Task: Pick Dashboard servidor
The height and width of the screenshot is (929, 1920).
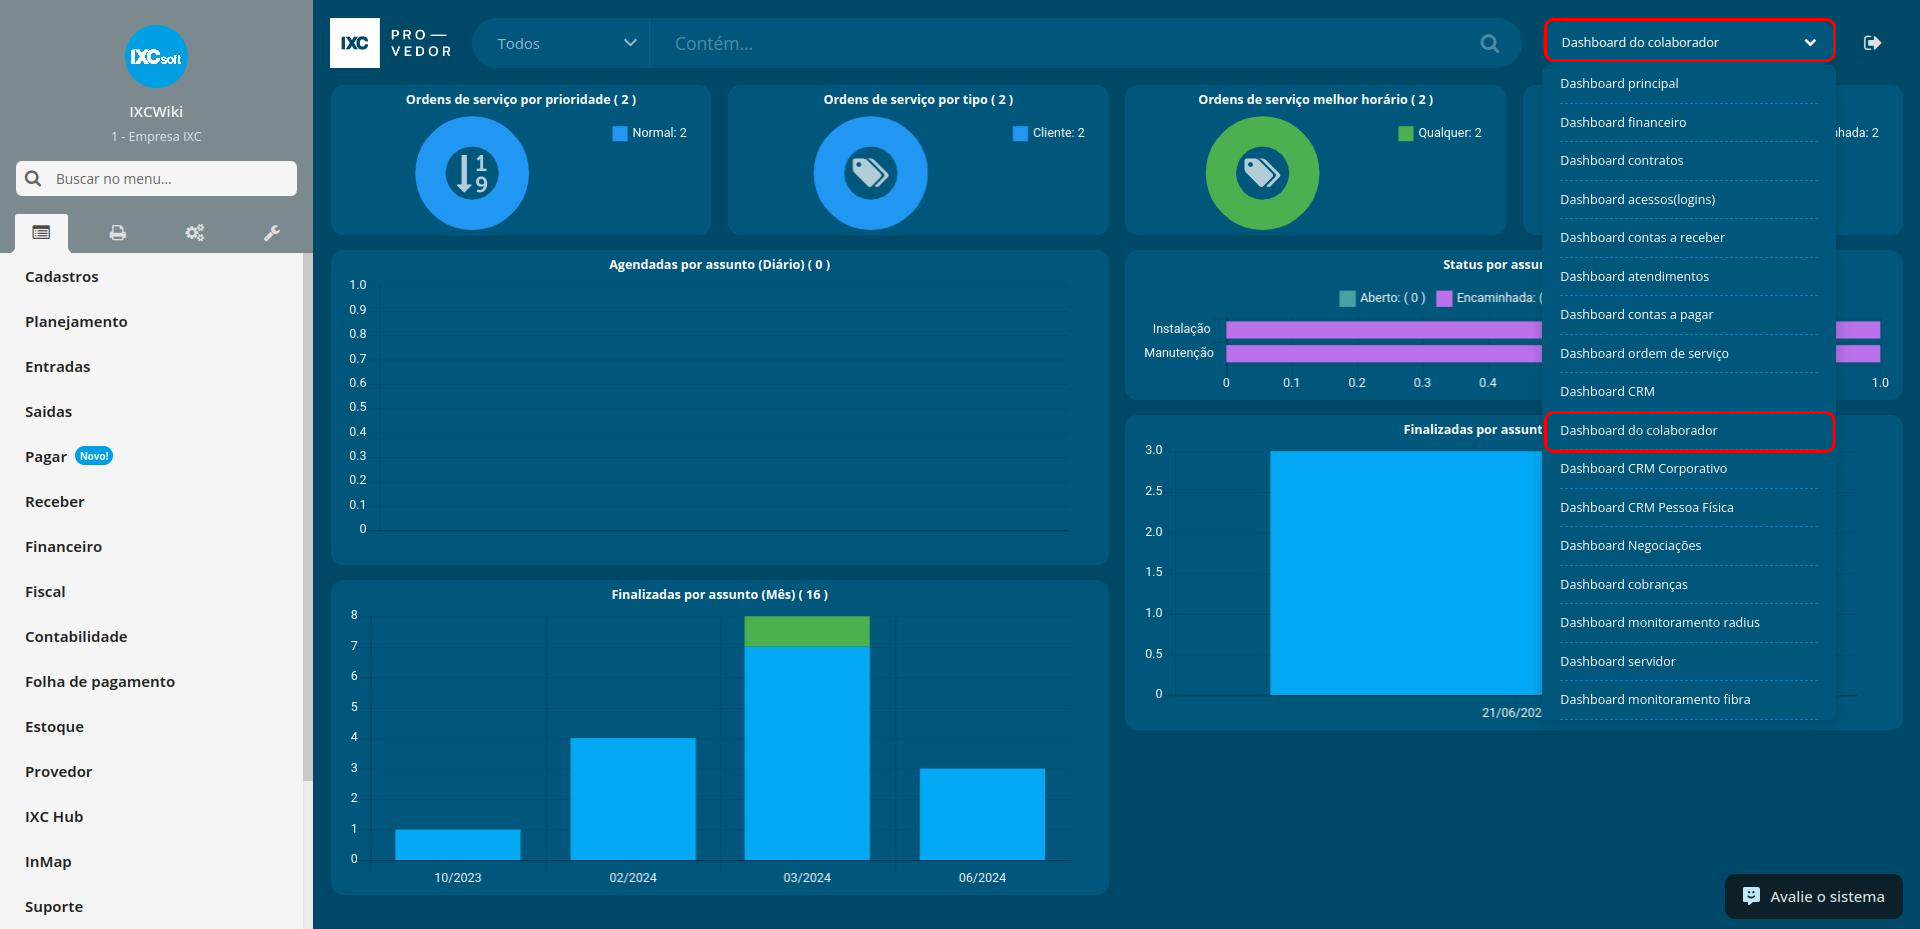Action: tap(1689, 662)
